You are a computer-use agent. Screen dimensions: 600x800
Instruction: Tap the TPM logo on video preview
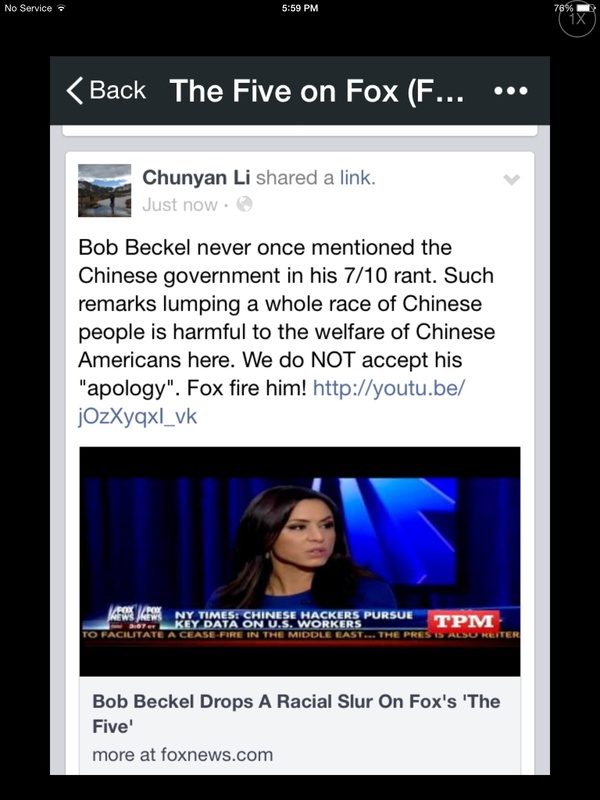click(463, 621)
